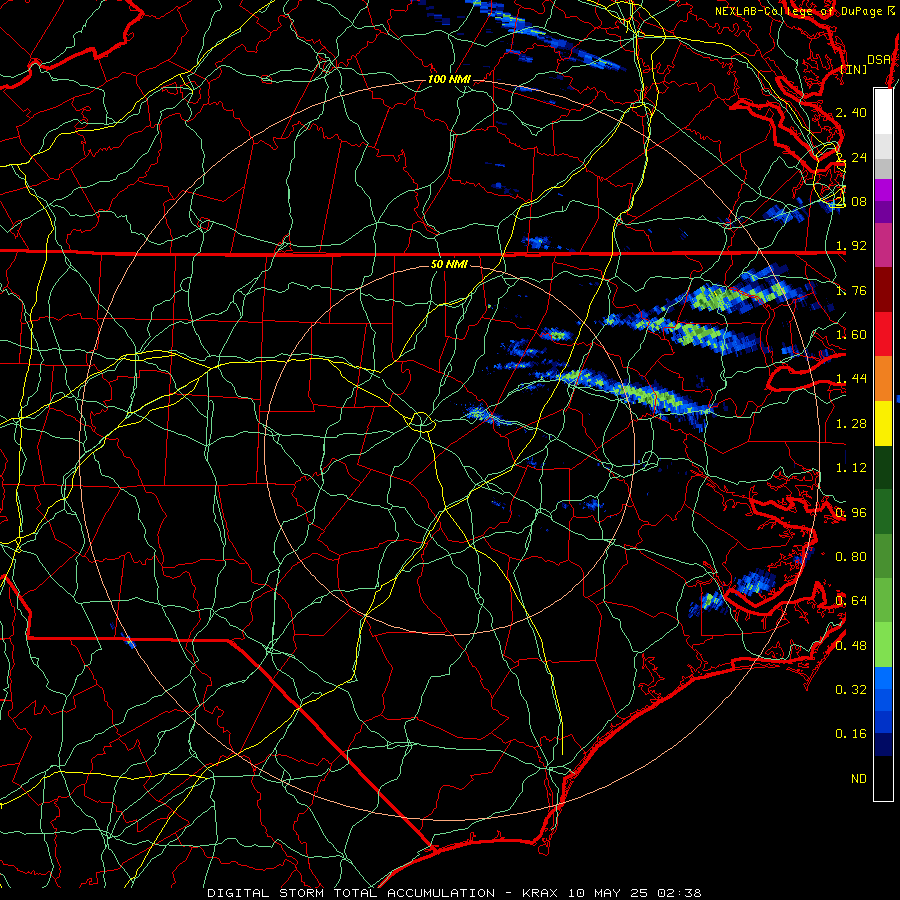Click the 1.44 legend value
900x900 pixels.
(851, 379)
